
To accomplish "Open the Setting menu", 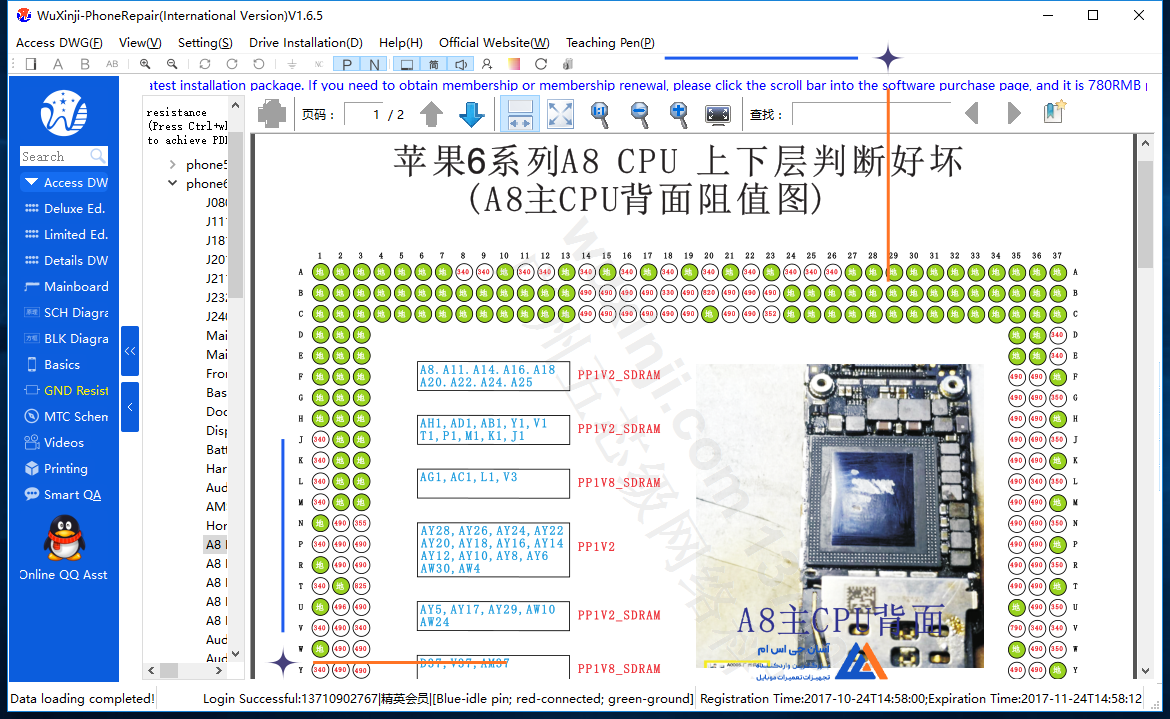I will coord(205,43).
